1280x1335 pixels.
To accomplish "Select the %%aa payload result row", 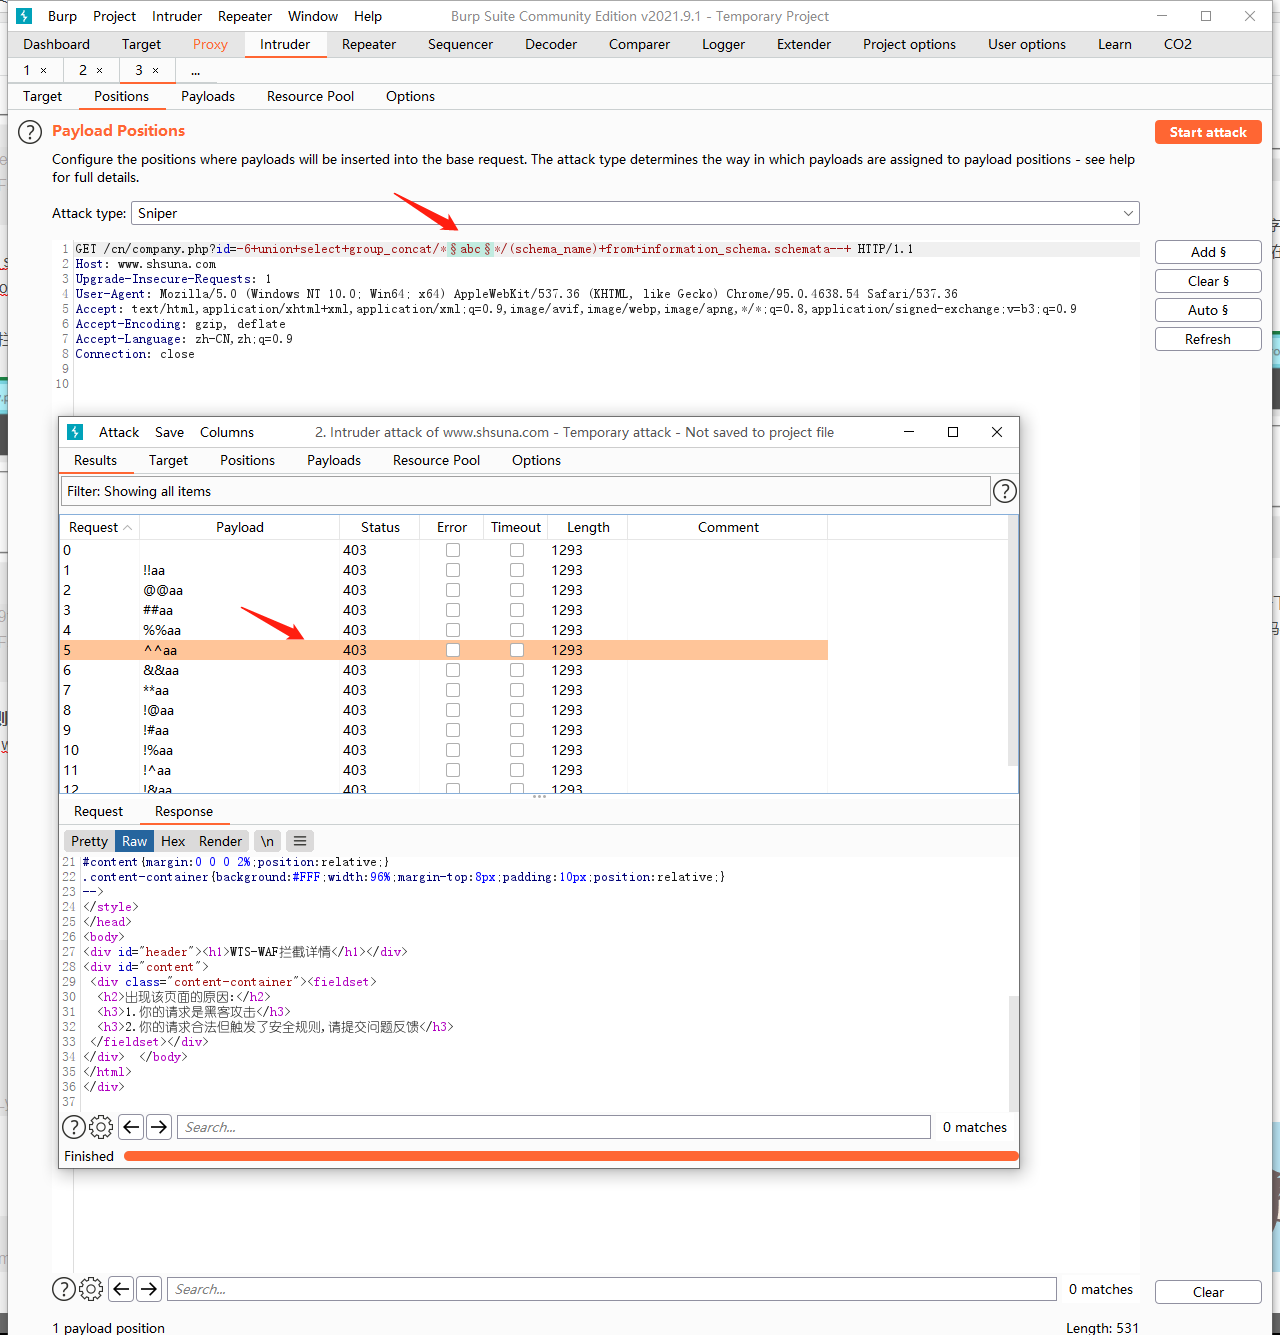I will coord(443,630).
